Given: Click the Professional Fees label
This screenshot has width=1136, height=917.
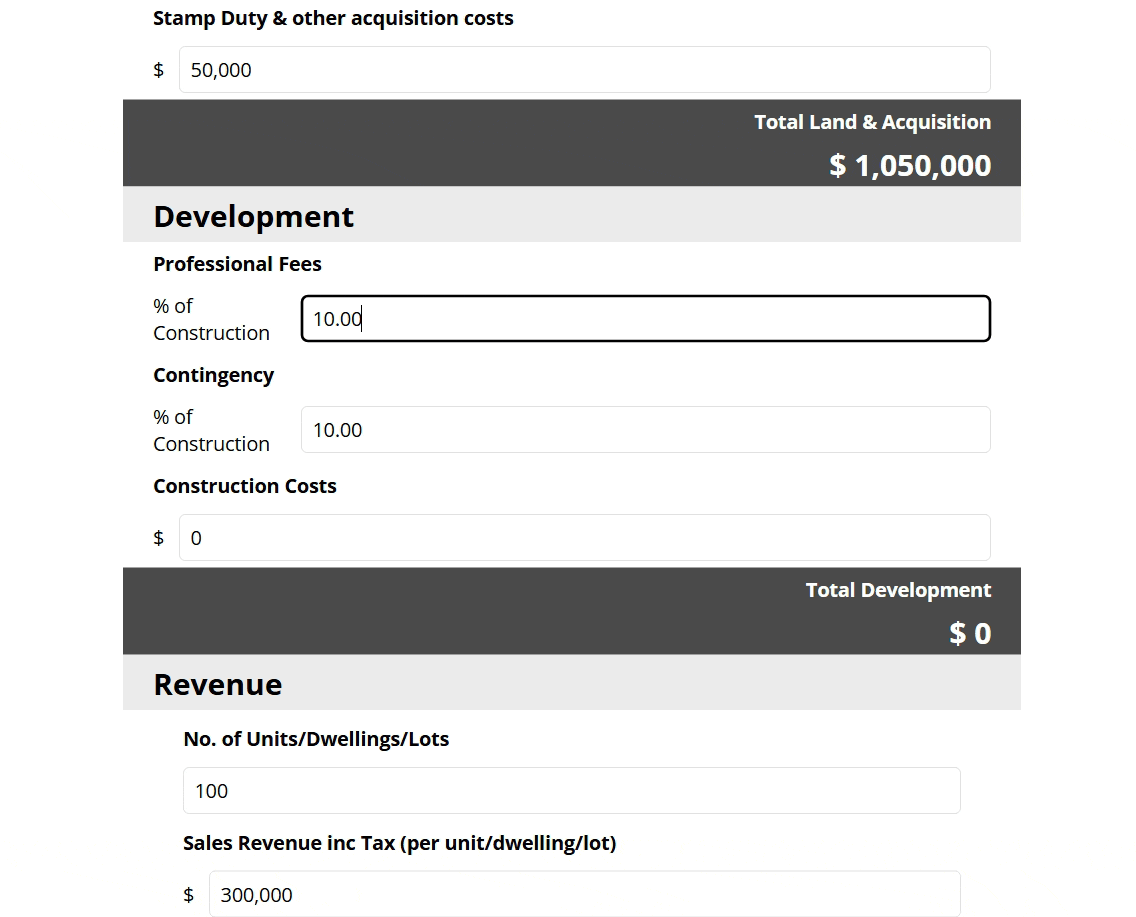Looking at the screenshot, I should [x=237, y=264].
